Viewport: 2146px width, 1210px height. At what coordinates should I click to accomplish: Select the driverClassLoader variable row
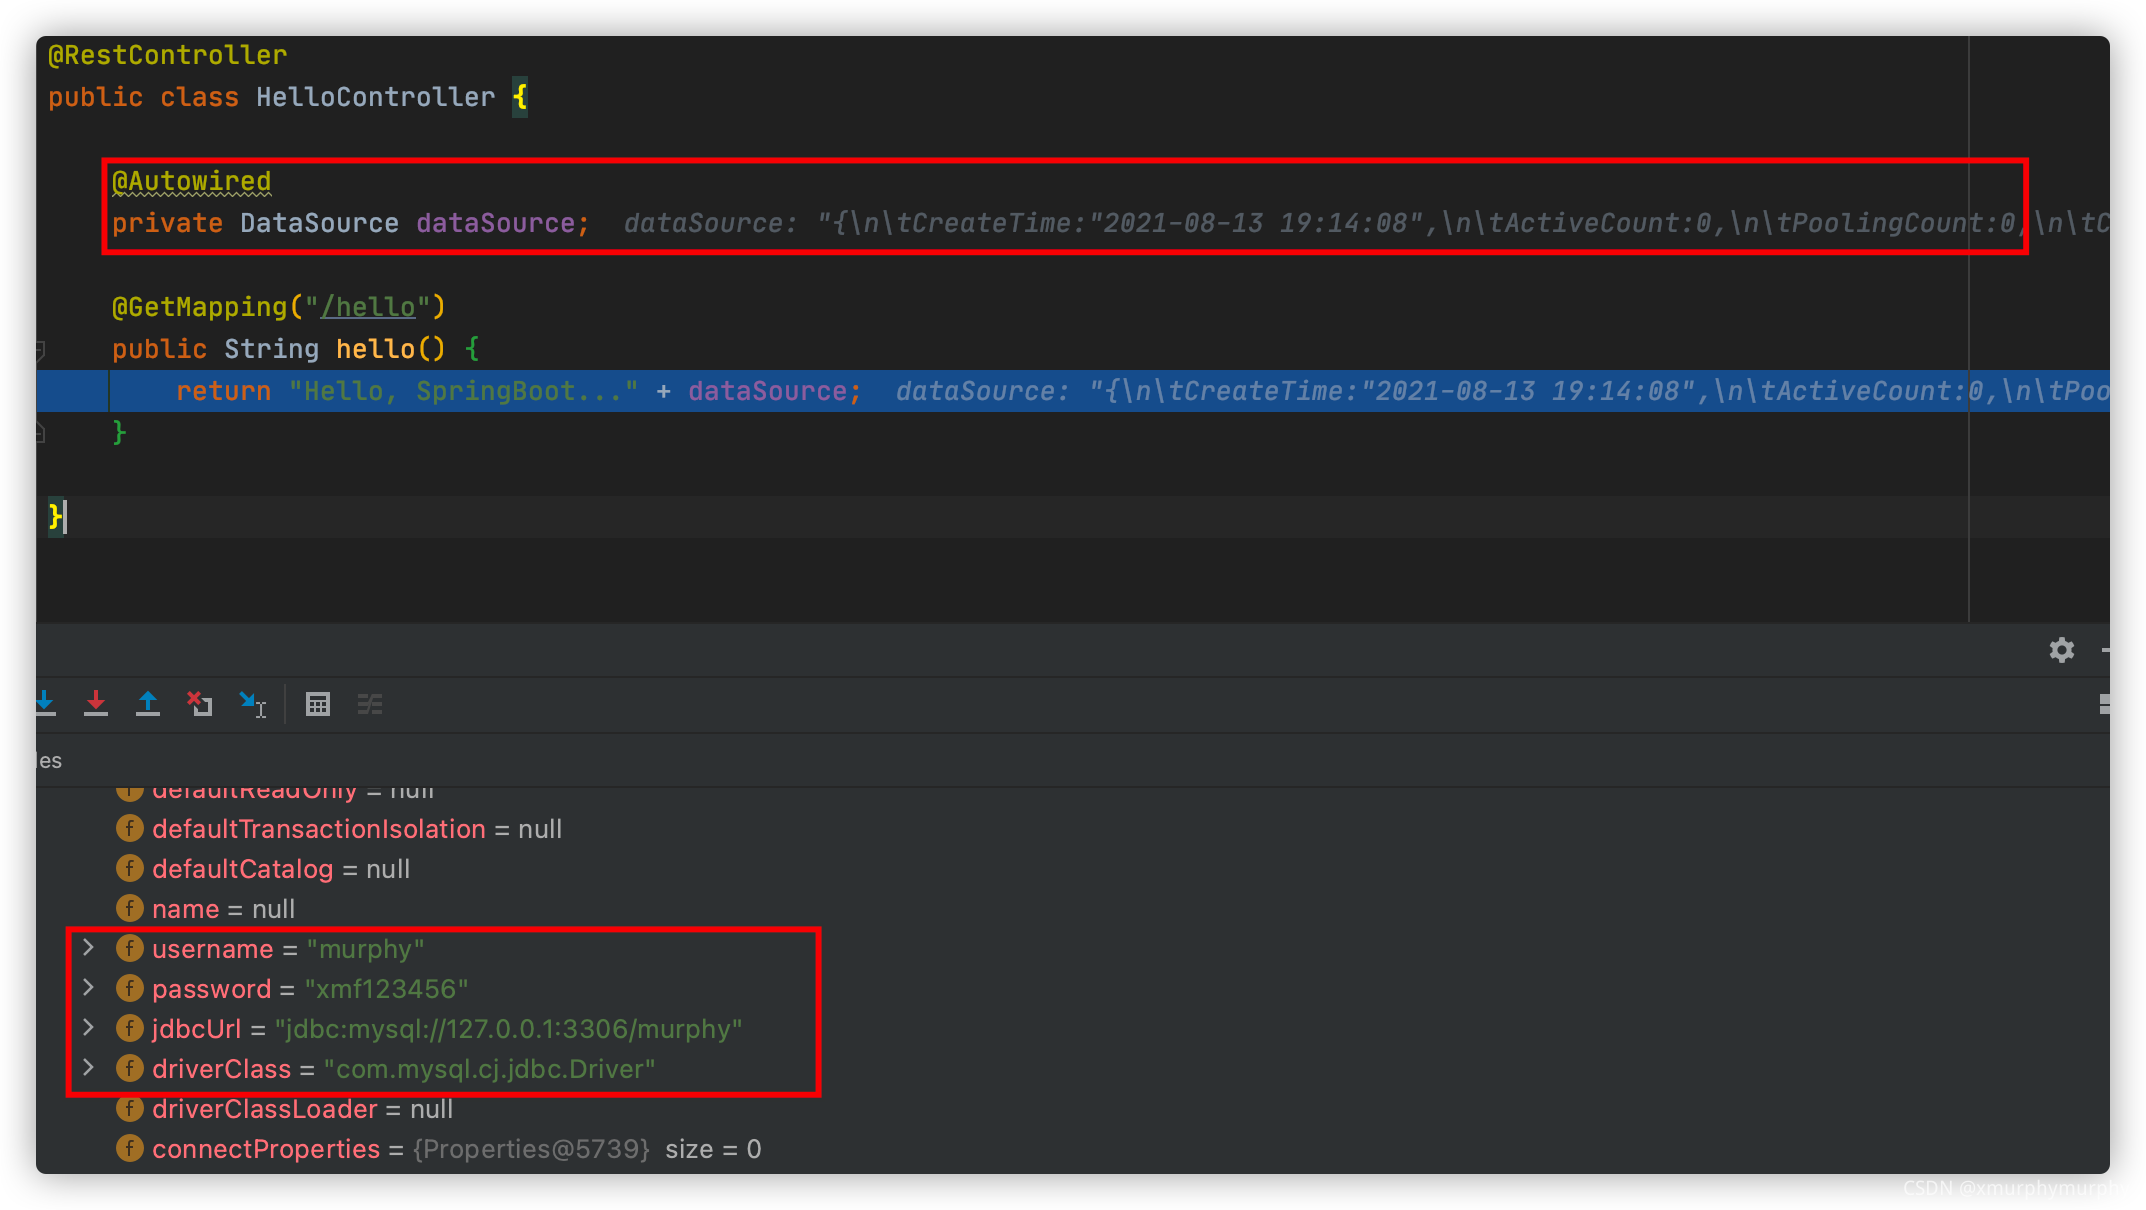point(264,1109)
